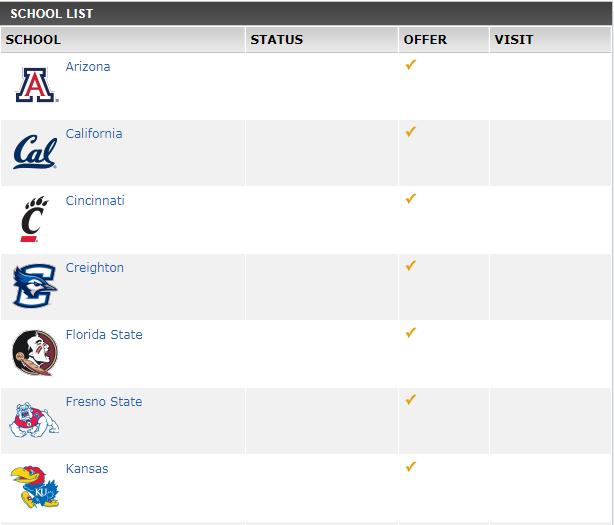This screenshot has height=525, width=614.
Task: Click the Arizona offer checkmark
Action: coord(410,65)
